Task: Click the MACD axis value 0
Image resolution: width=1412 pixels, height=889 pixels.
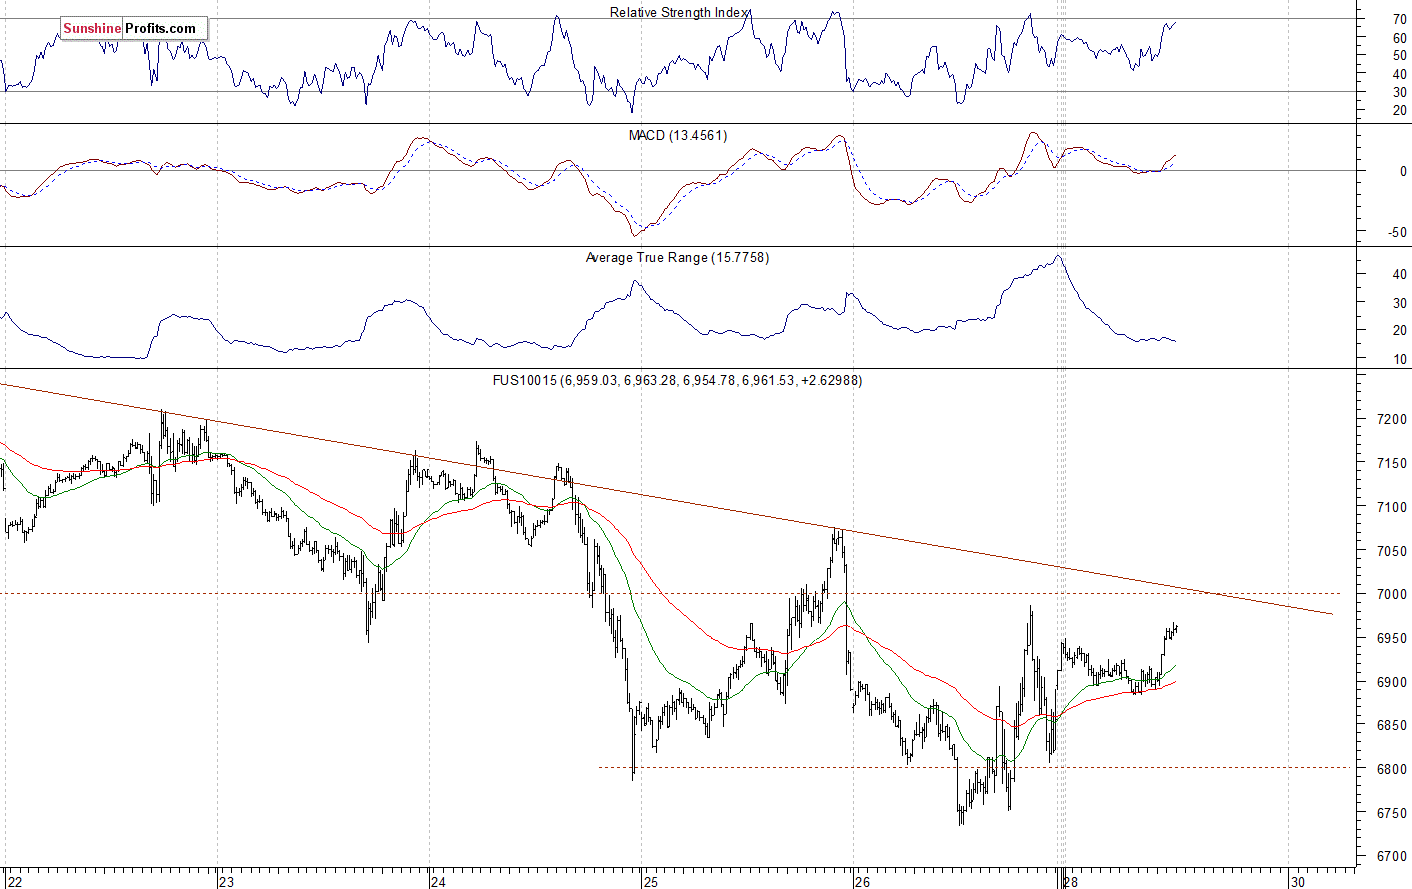Action: point(1403,172)
